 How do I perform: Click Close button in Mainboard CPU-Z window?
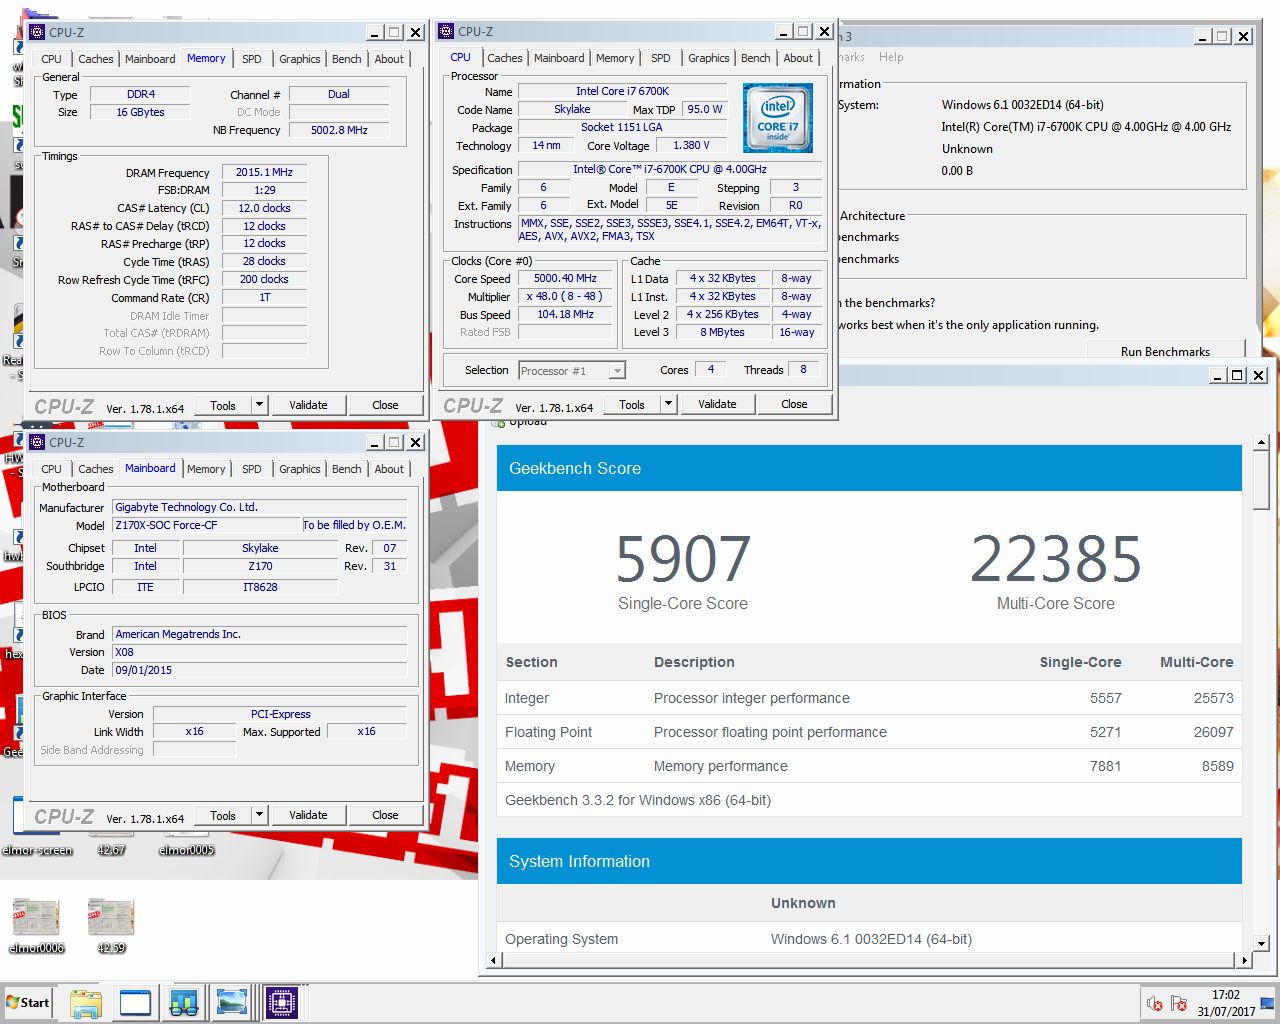(x=385, y=815)
